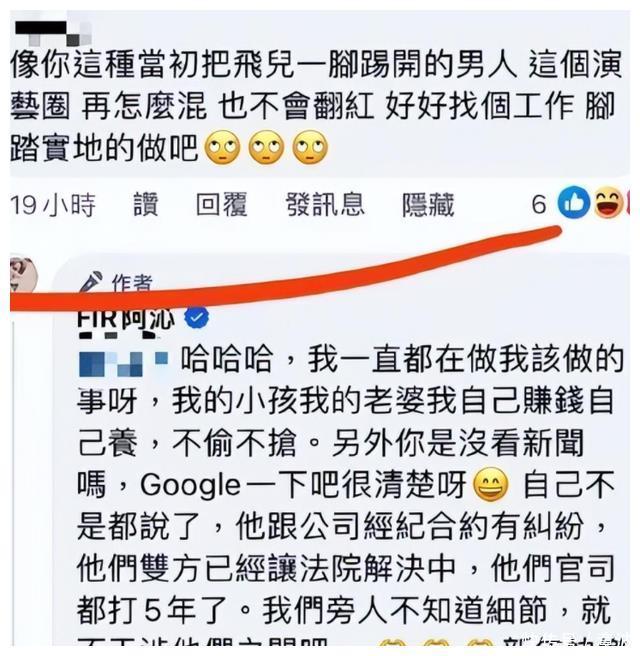Click the laughing face reaction icon
The image size is (640, 656).
coord(609,202)
